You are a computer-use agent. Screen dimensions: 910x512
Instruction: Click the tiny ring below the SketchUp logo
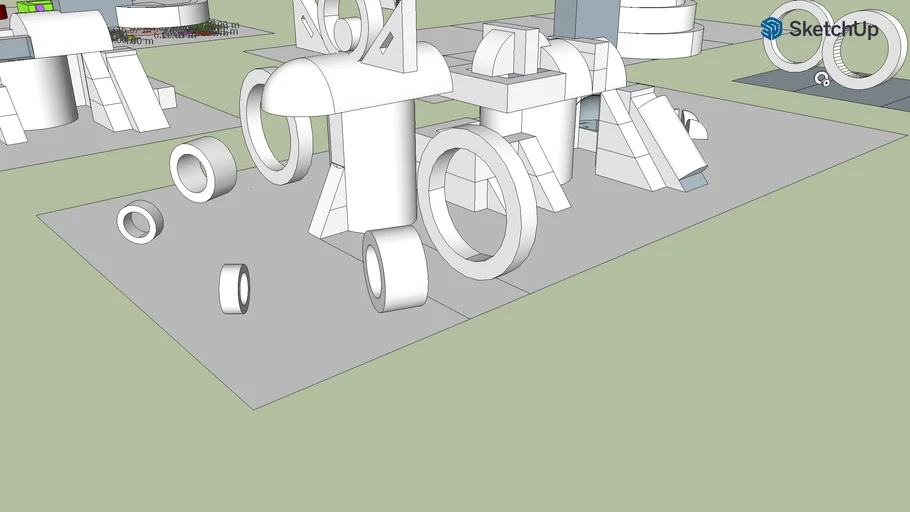(x=822, y=79)
